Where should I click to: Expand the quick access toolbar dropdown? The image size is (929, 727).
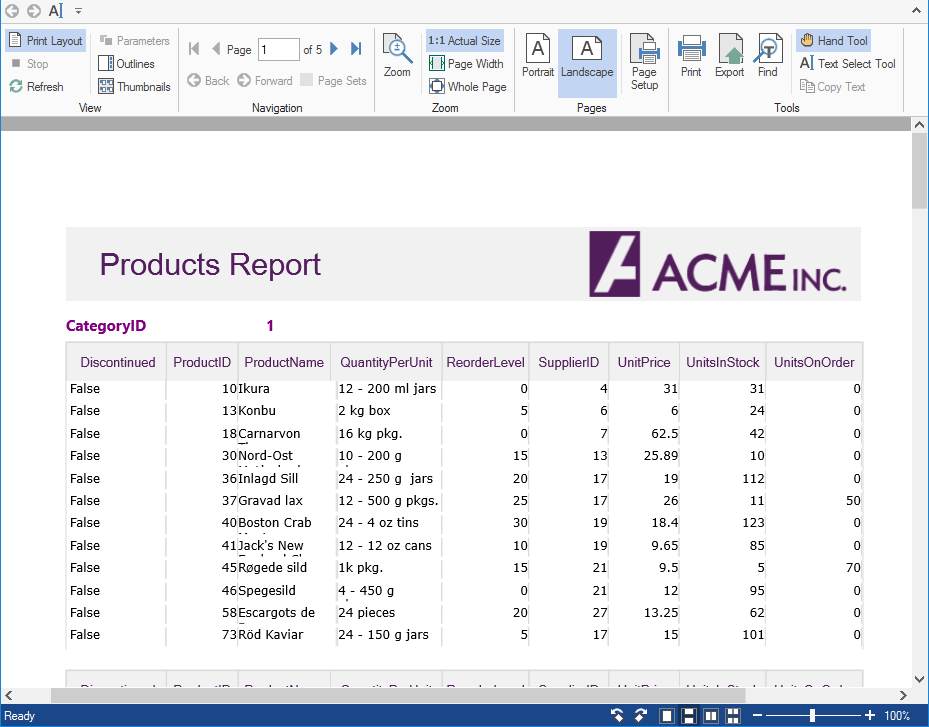click(x=79, y=11)
